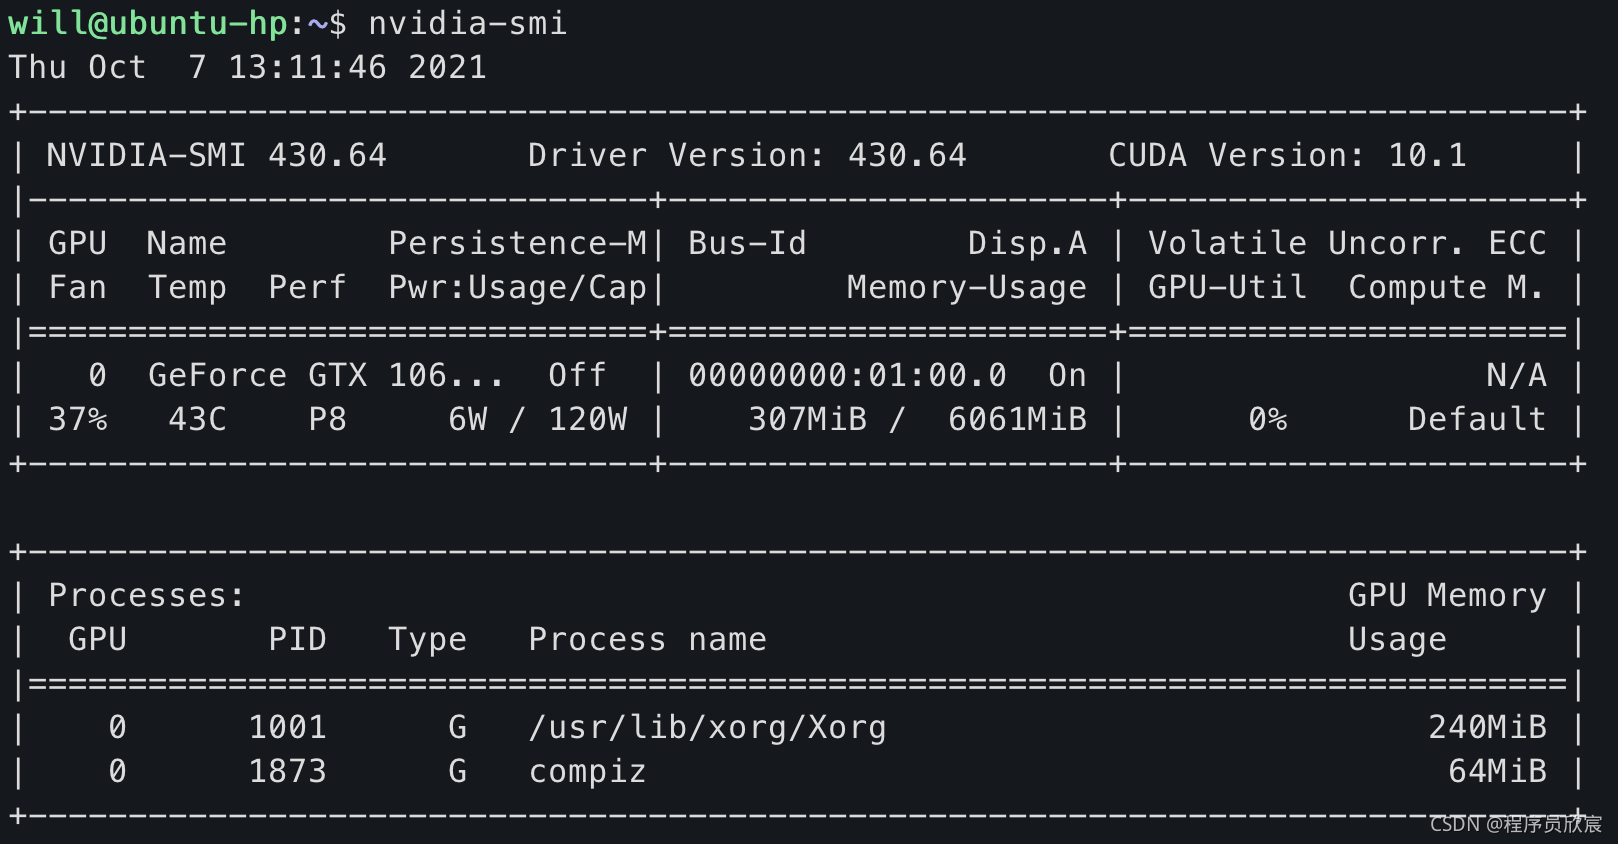This screenshot has height=844, width=1618.
Task: Click used memory value '307MiB'
Action: pos(807,419)
